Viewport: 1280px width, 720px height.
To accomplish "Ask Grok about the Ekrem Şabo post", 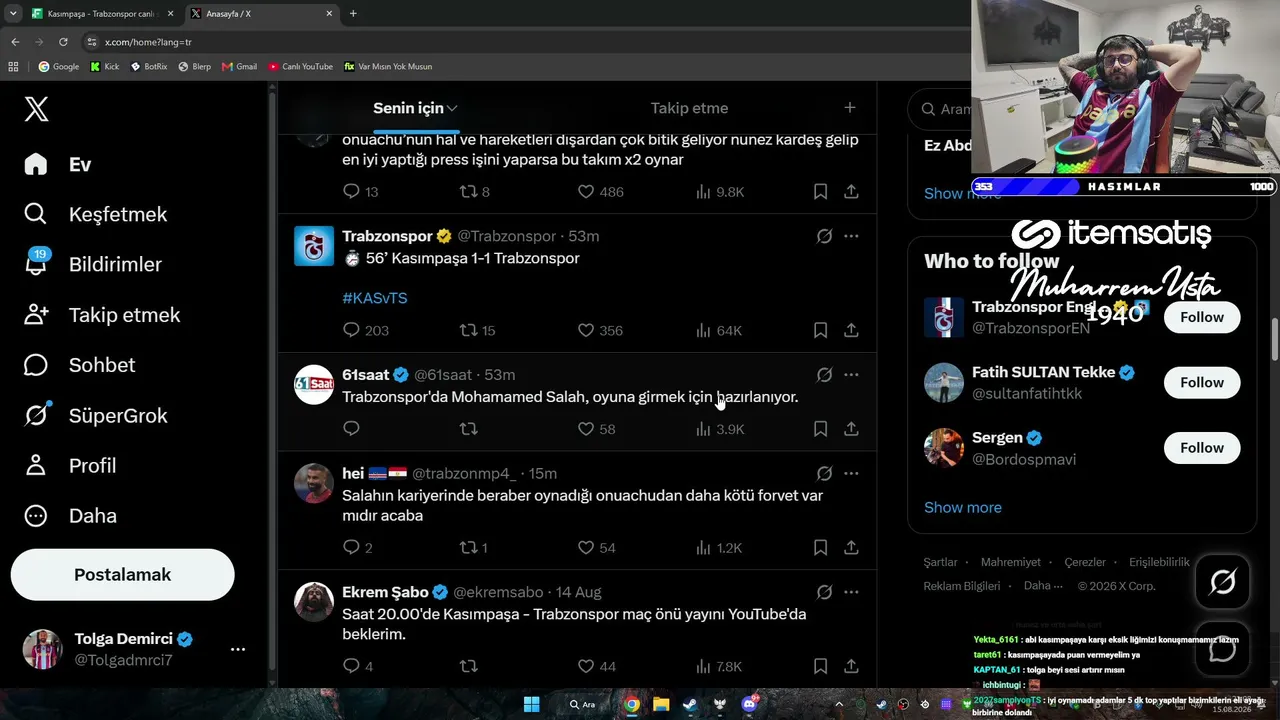I will 824,592.
